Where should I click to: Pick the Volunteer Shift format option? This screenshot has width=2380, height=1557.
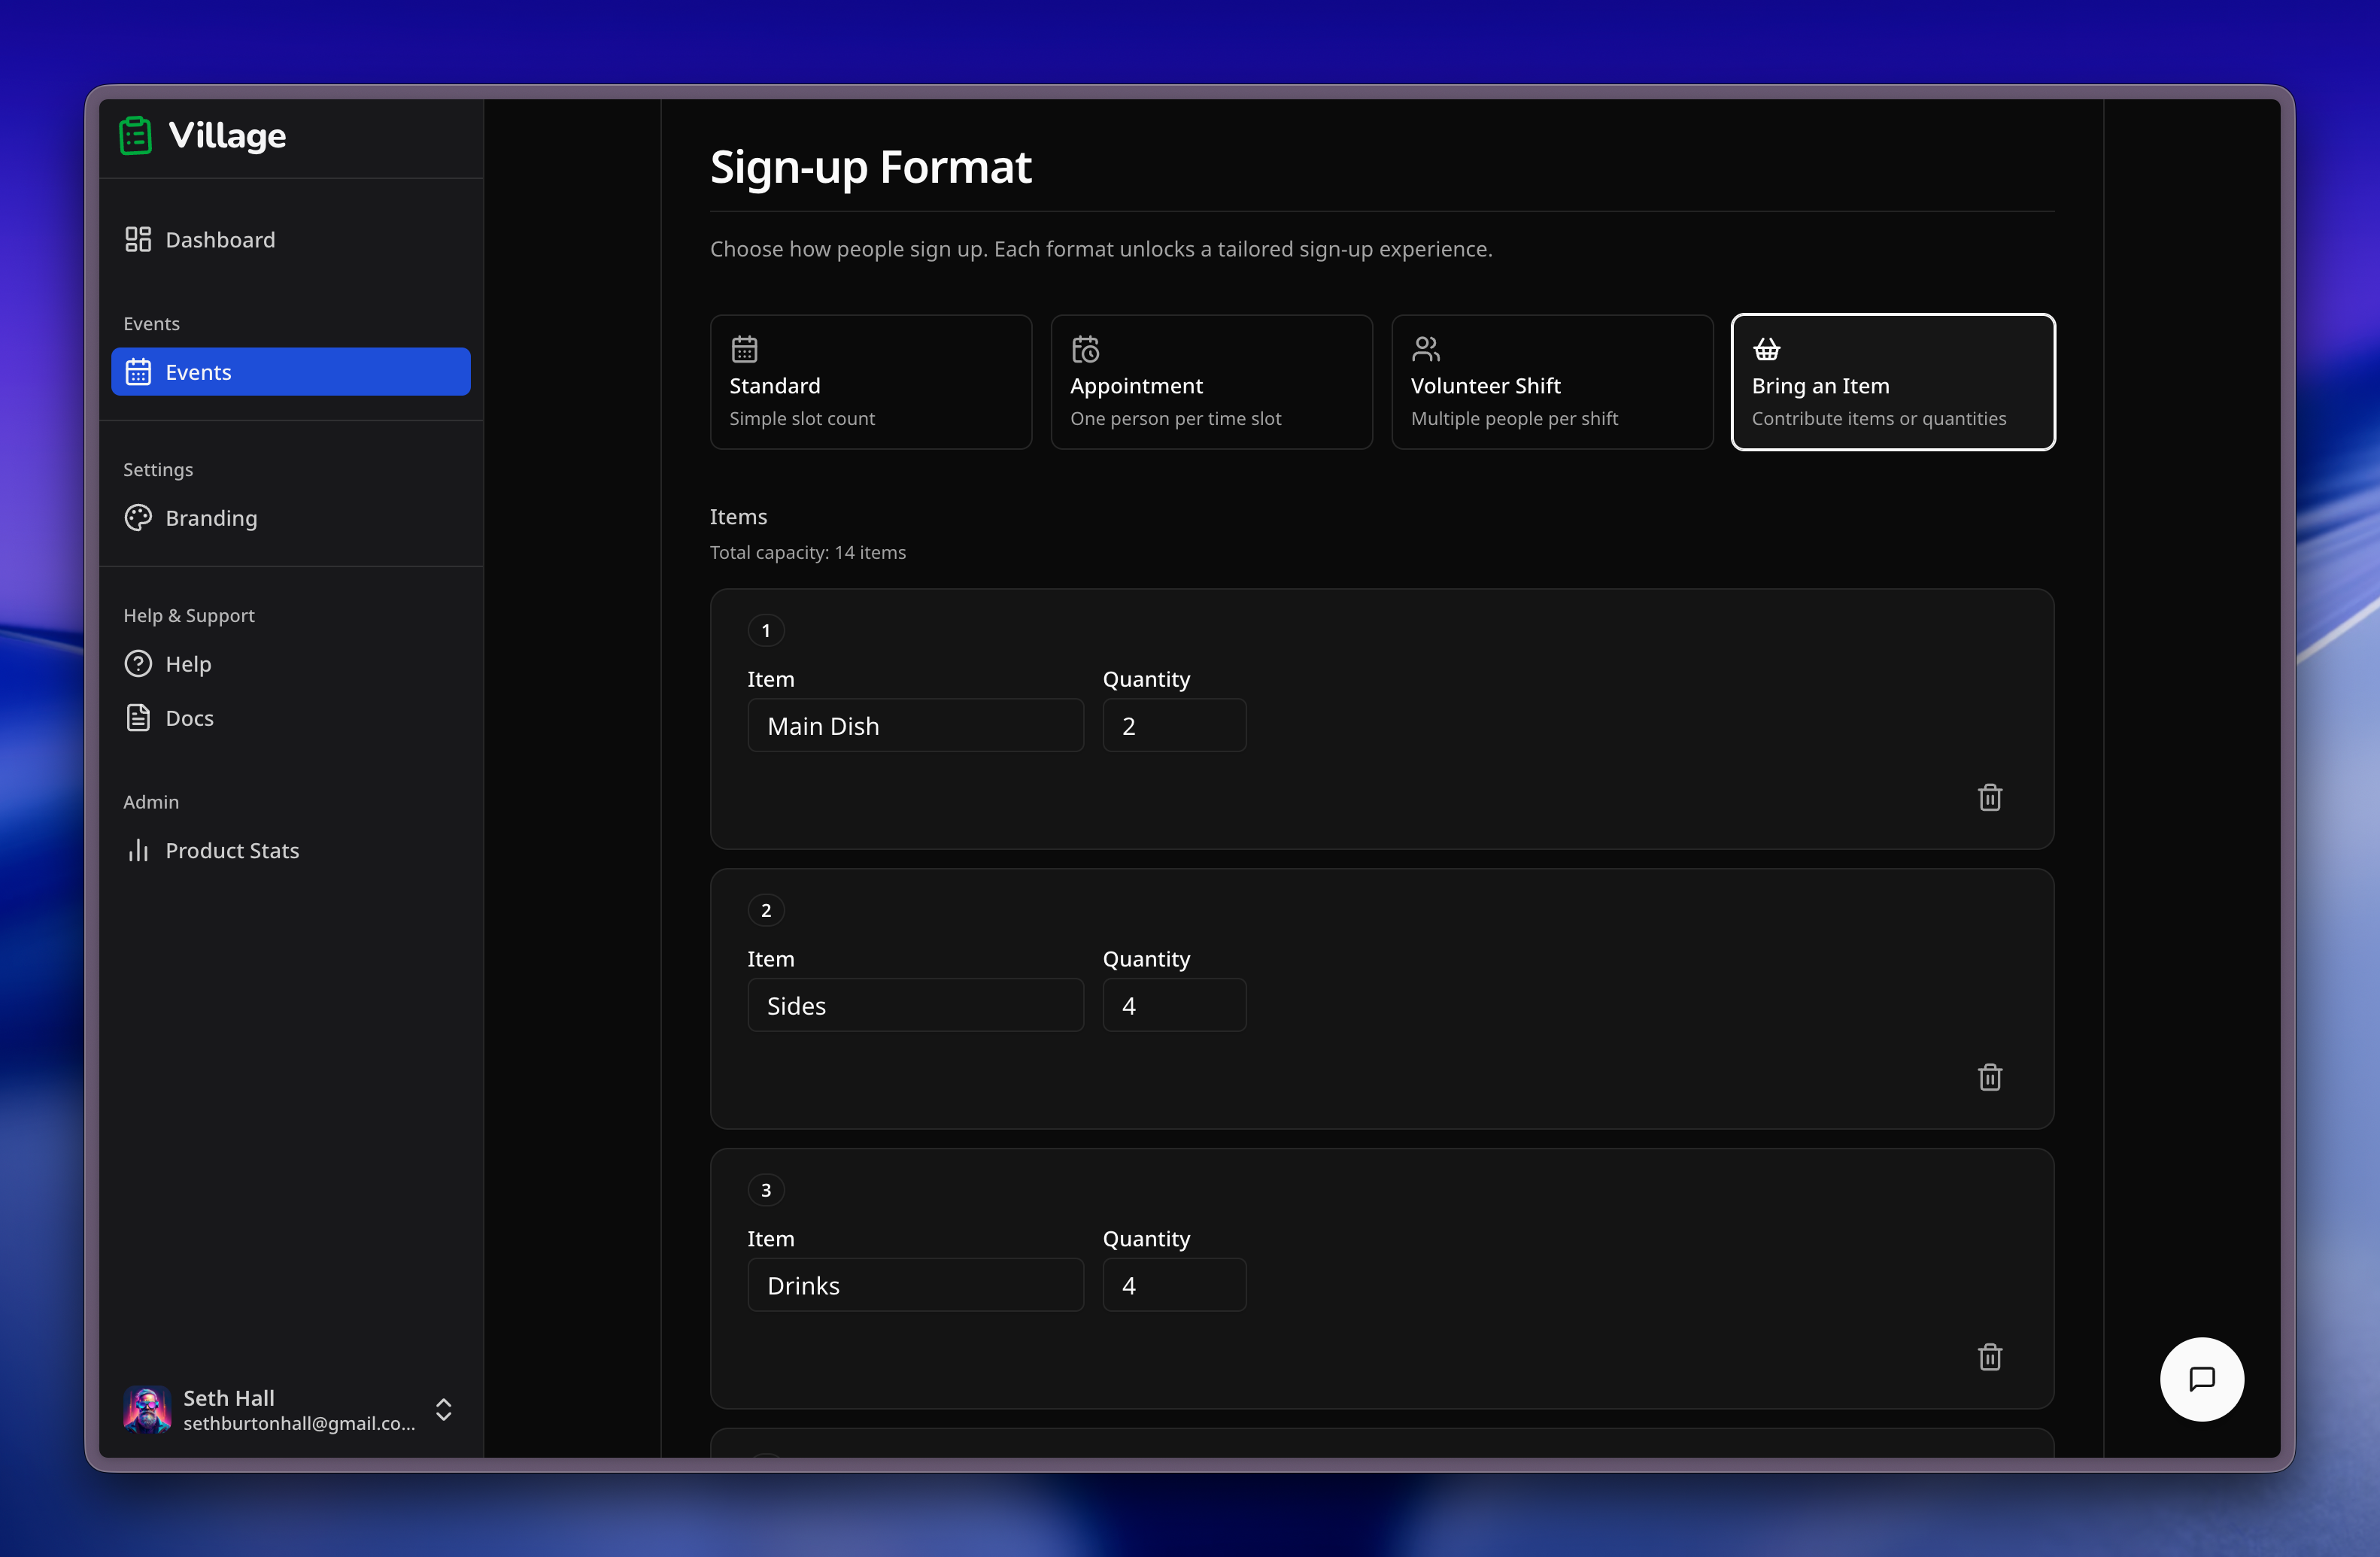click(x=1551, y=382)
